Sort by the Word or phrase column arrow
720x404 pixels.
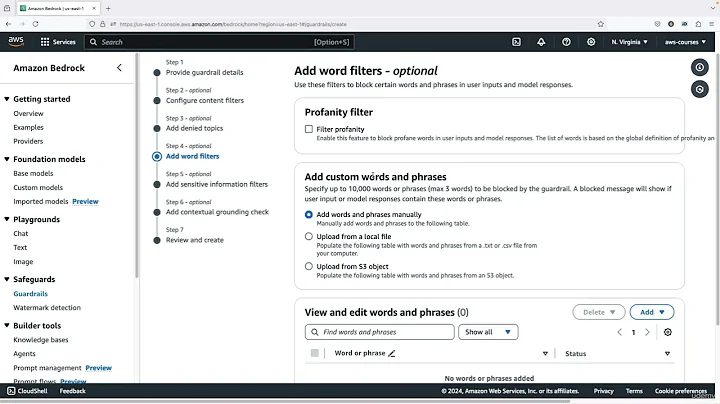pyautogui.click(x=545, y=354)
